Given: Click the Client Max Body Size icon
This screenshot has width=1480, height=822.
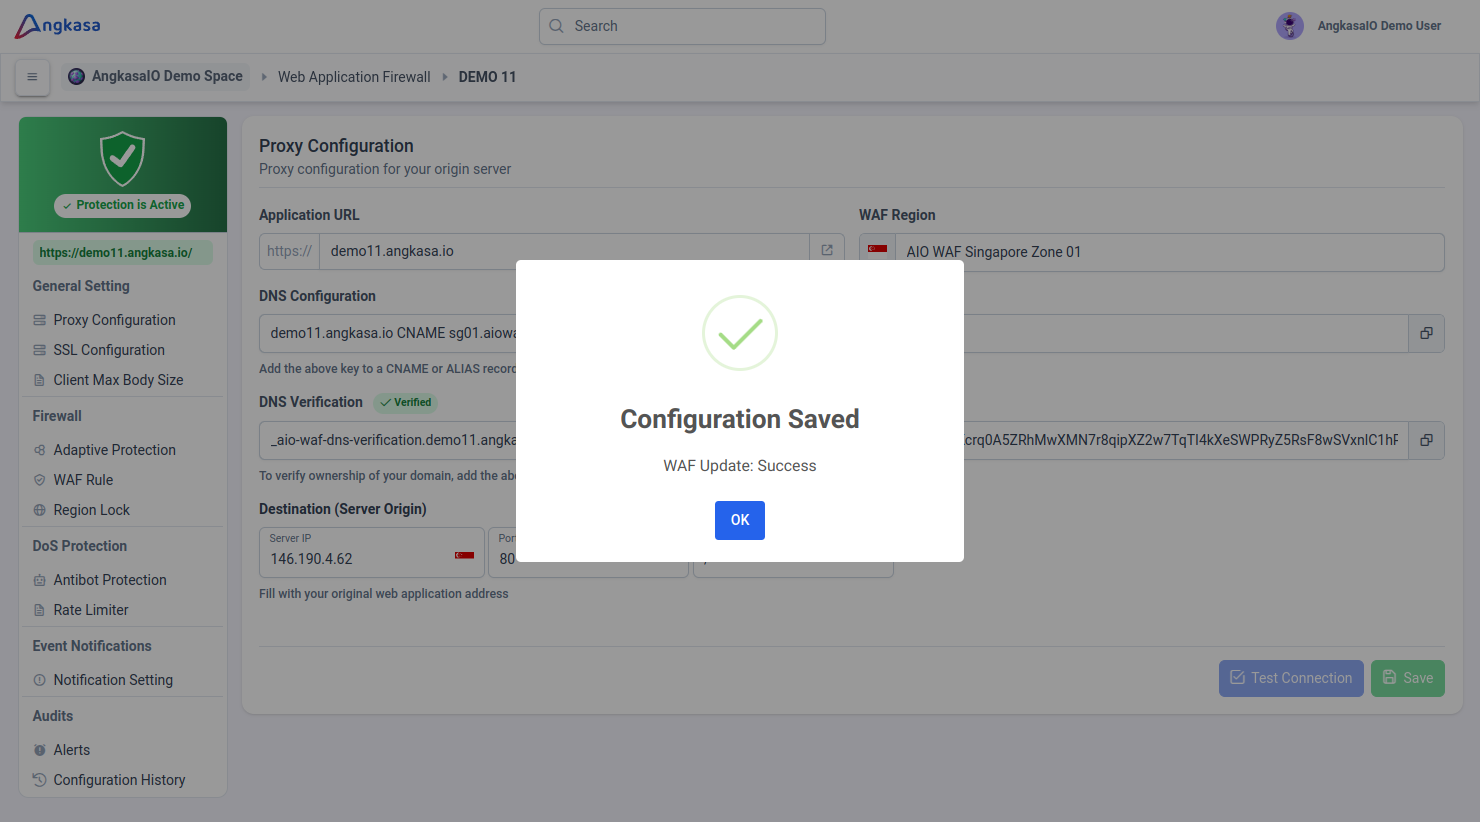Looking at the screenshot, I should click(40, 380).
